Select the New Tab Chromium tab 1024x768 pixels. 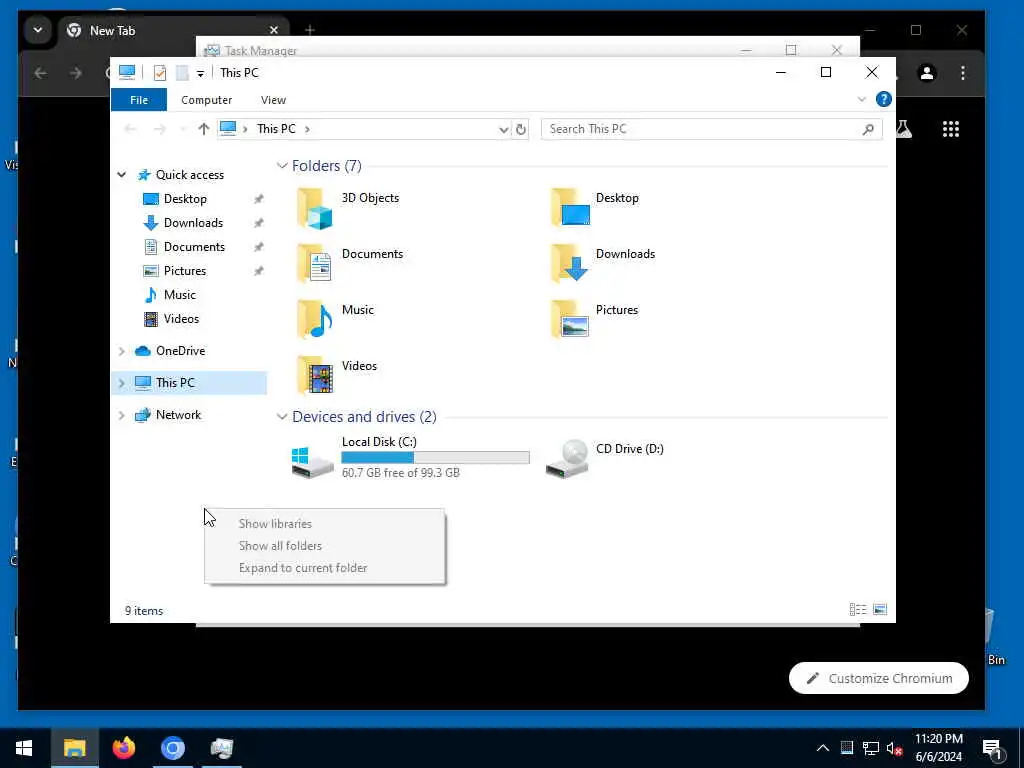tap(173, 31)
